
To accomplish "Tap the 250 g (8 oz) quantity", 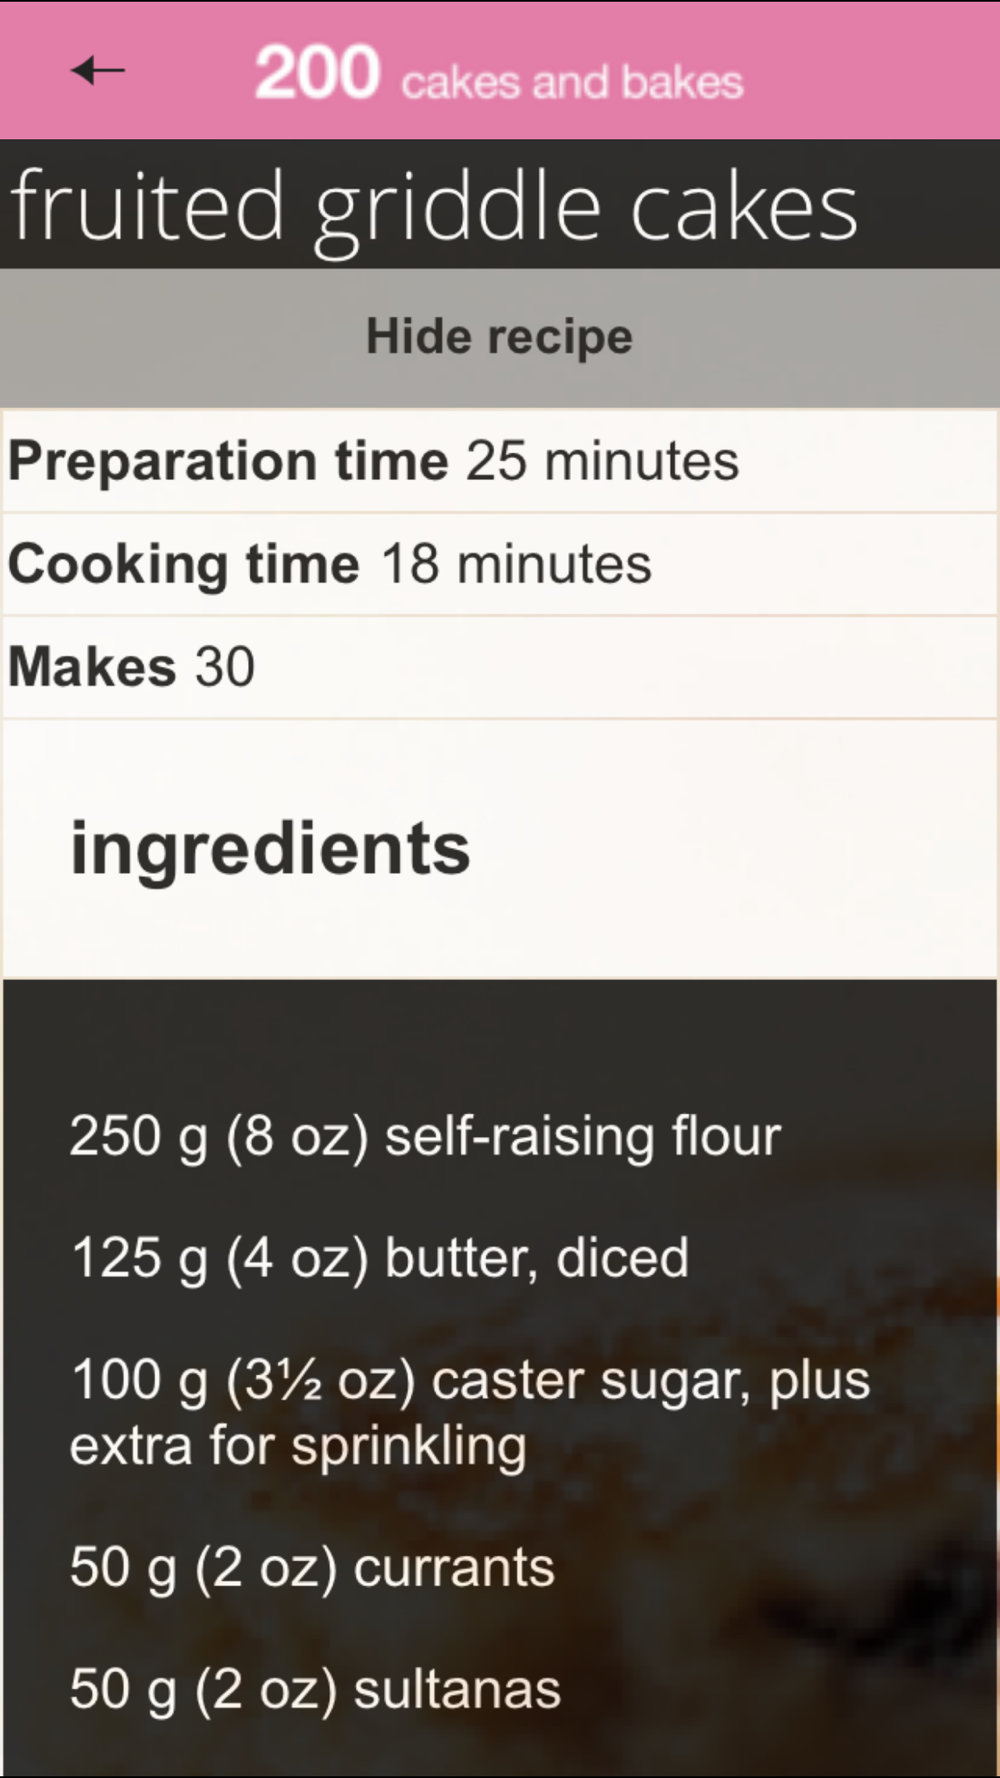I will 219,1137.
